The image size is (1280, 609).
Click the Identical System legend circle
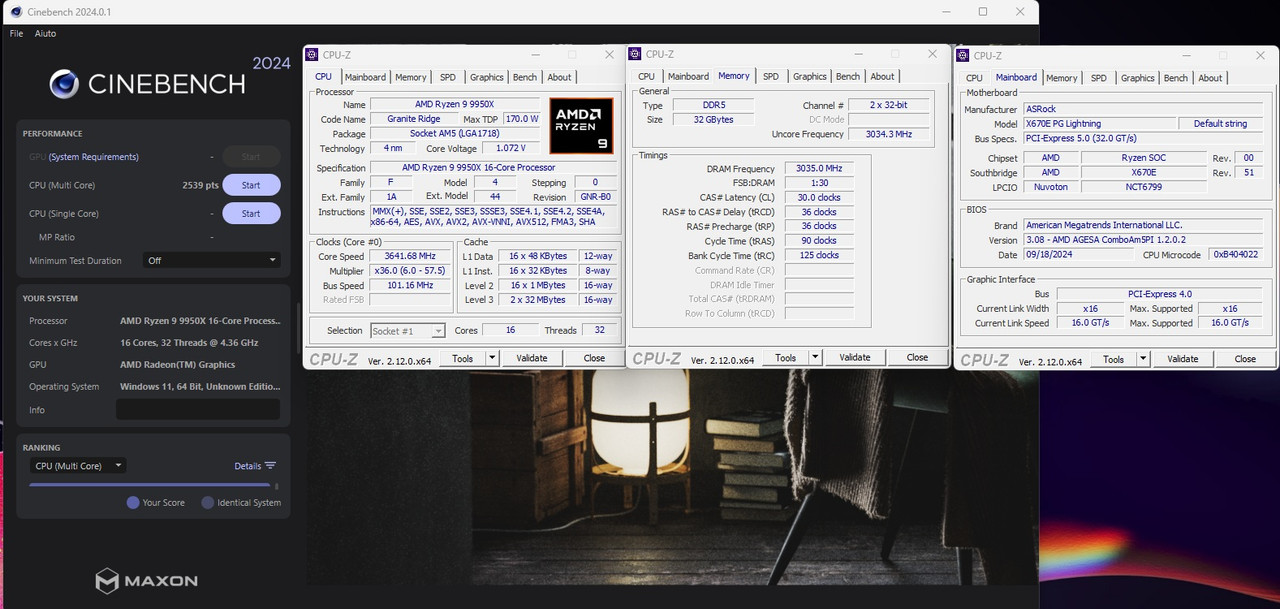pos(208,503)
